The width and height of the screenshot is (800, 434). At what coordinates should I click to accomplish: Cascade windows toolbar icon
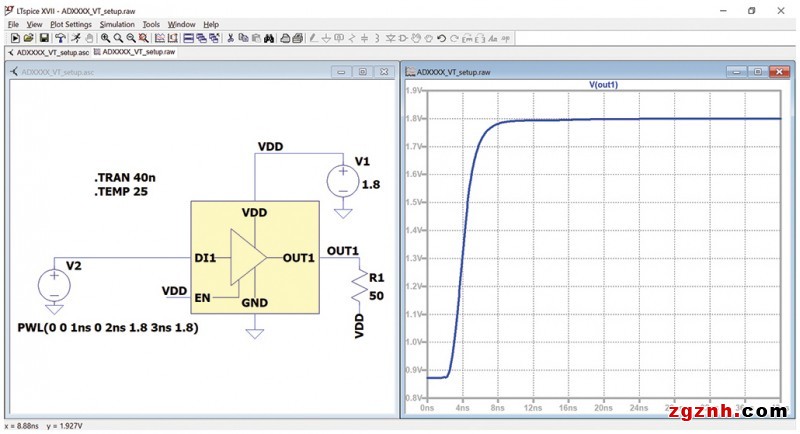tap(214, 38)
